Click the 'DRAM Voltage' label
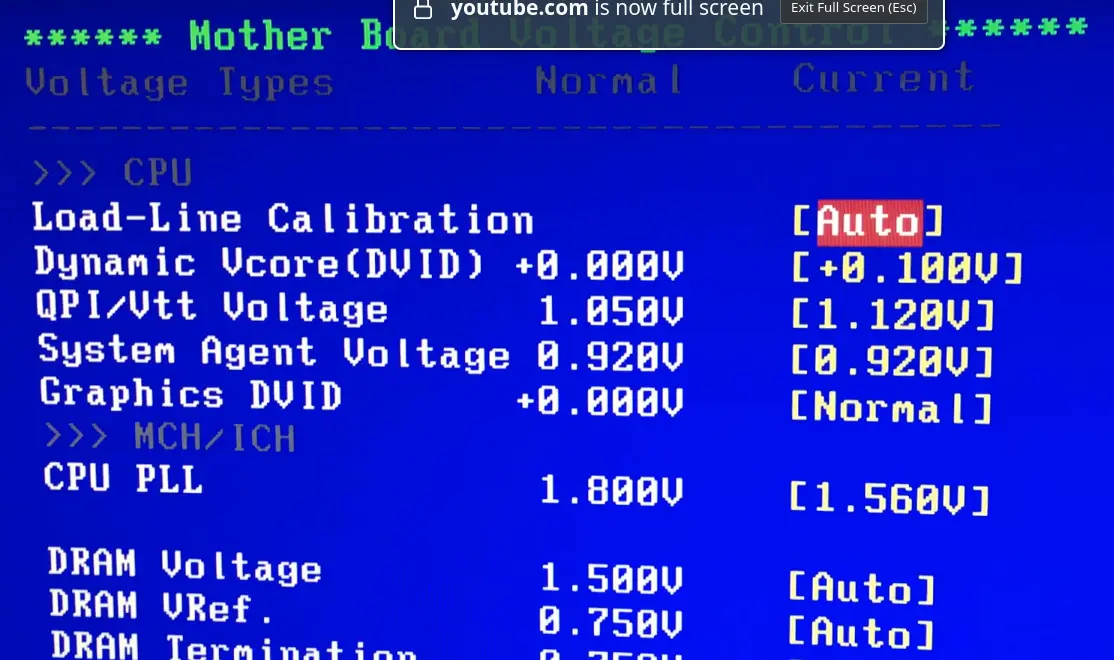Viewport: 1114px width, 660px height. pos(185,567)
